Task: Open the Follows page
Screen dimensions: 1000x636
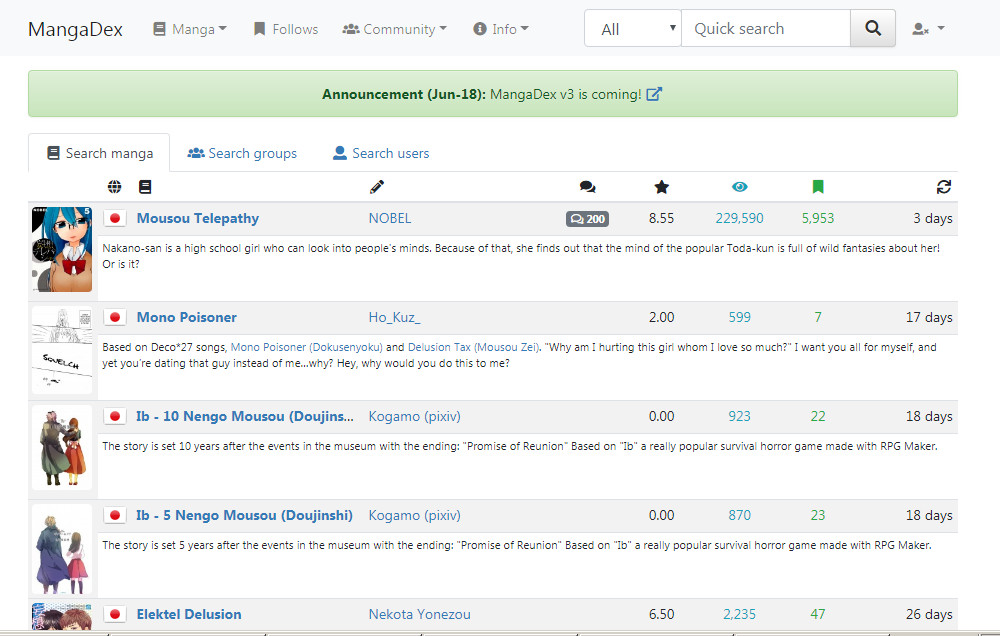Action: 286,29
